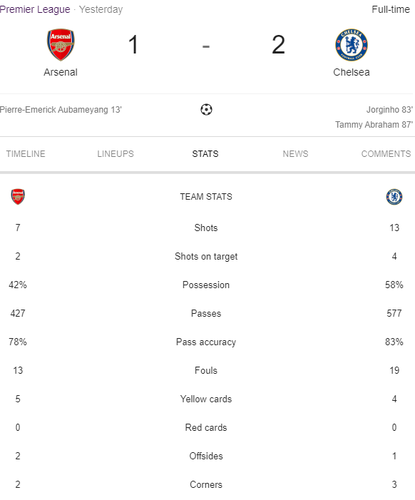This screenshot has width=415, height=500.
Task: Click the large Chelsea crest logo
Action: (351, 45)
